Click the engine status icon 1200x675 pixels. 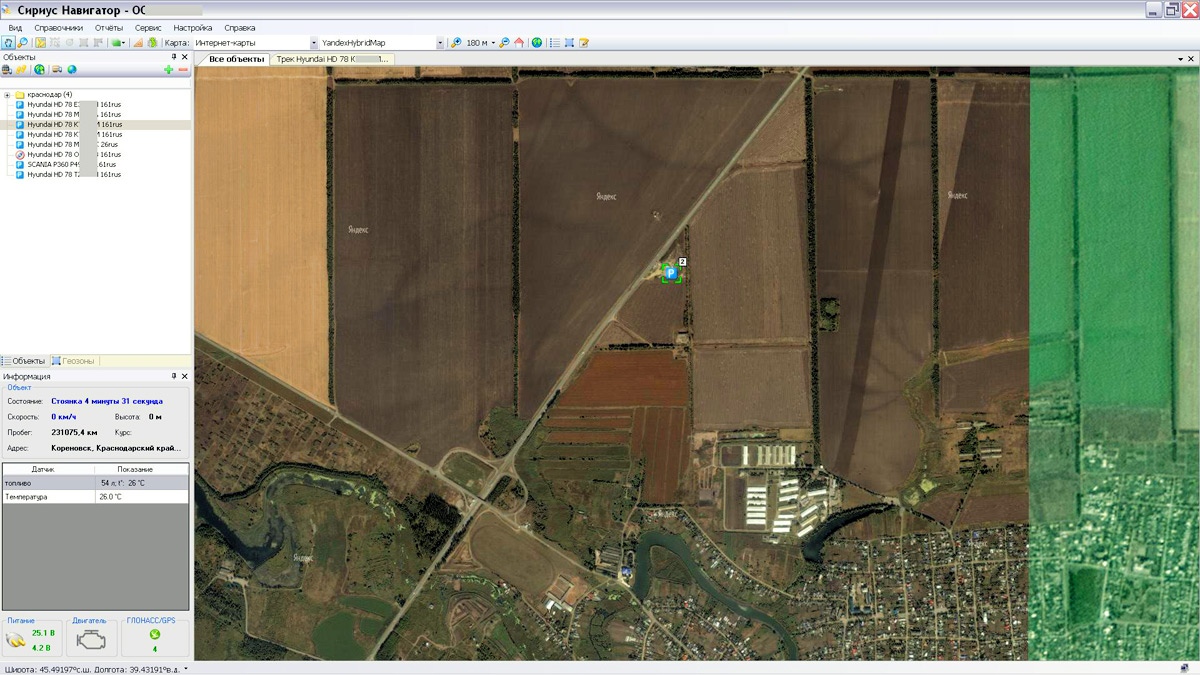(x=90, y=640)
